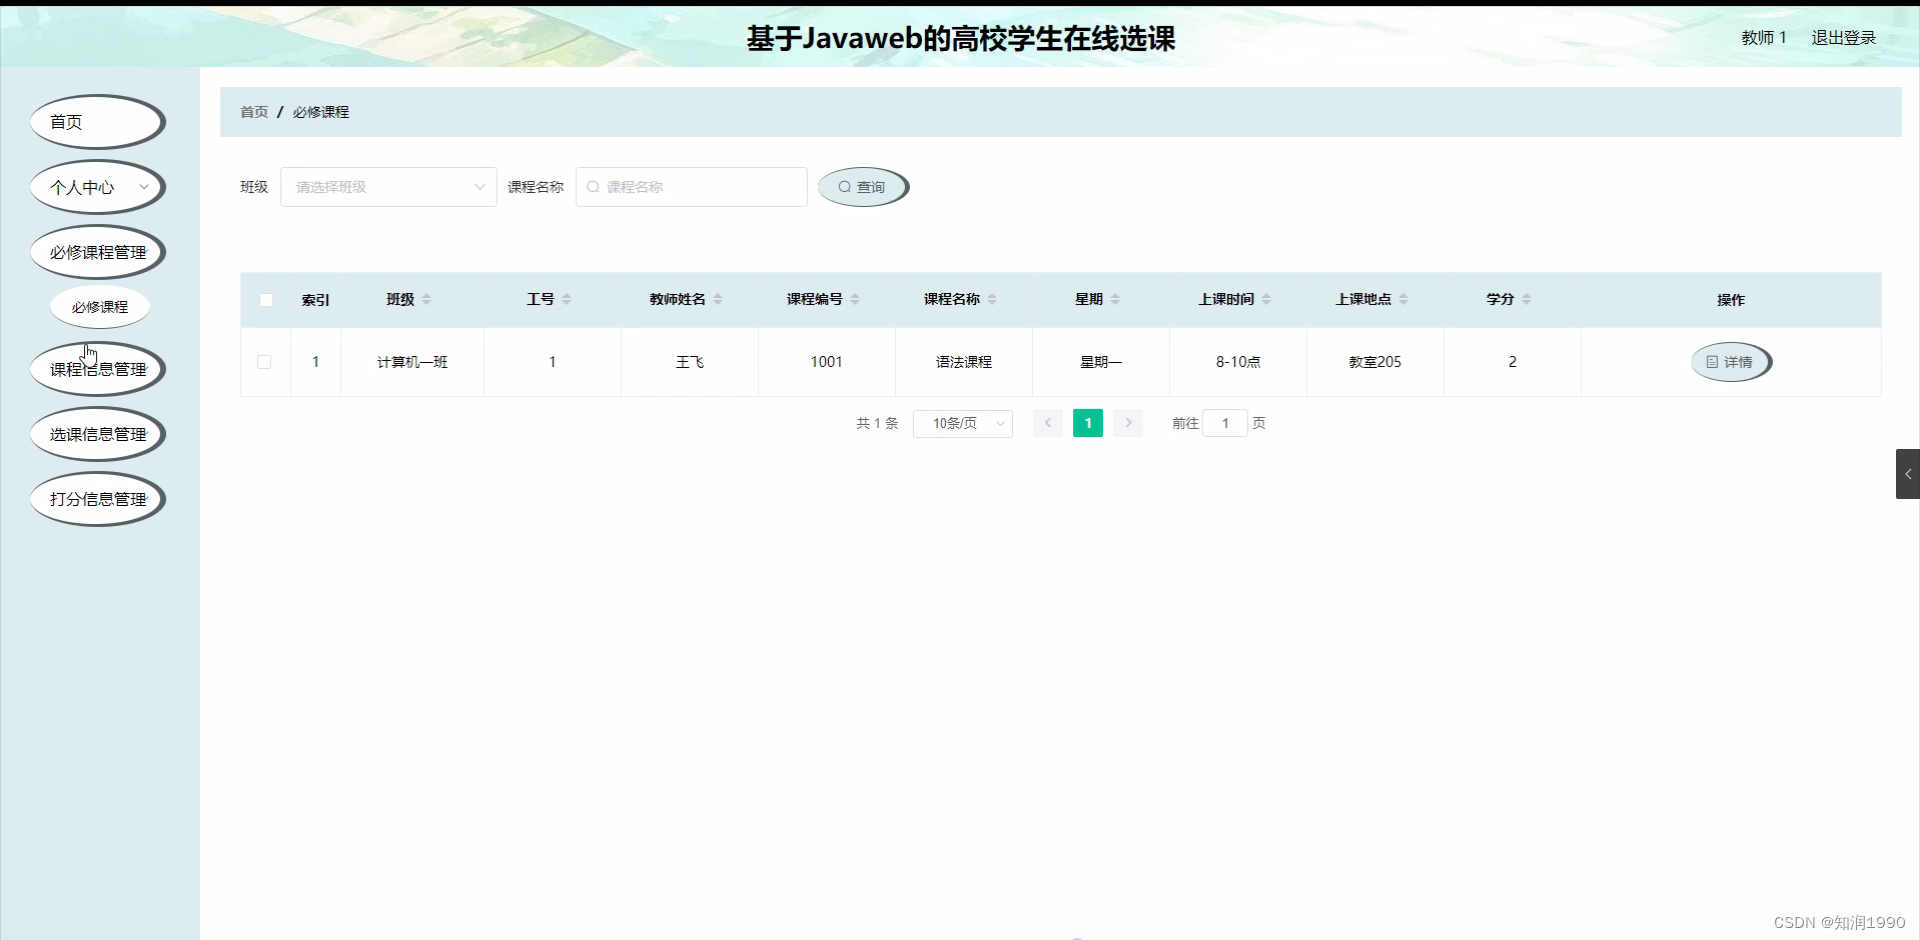The image size is (1920, 940).
Task: Click the search icon in 课程名称 input
Action: (594, 187)
